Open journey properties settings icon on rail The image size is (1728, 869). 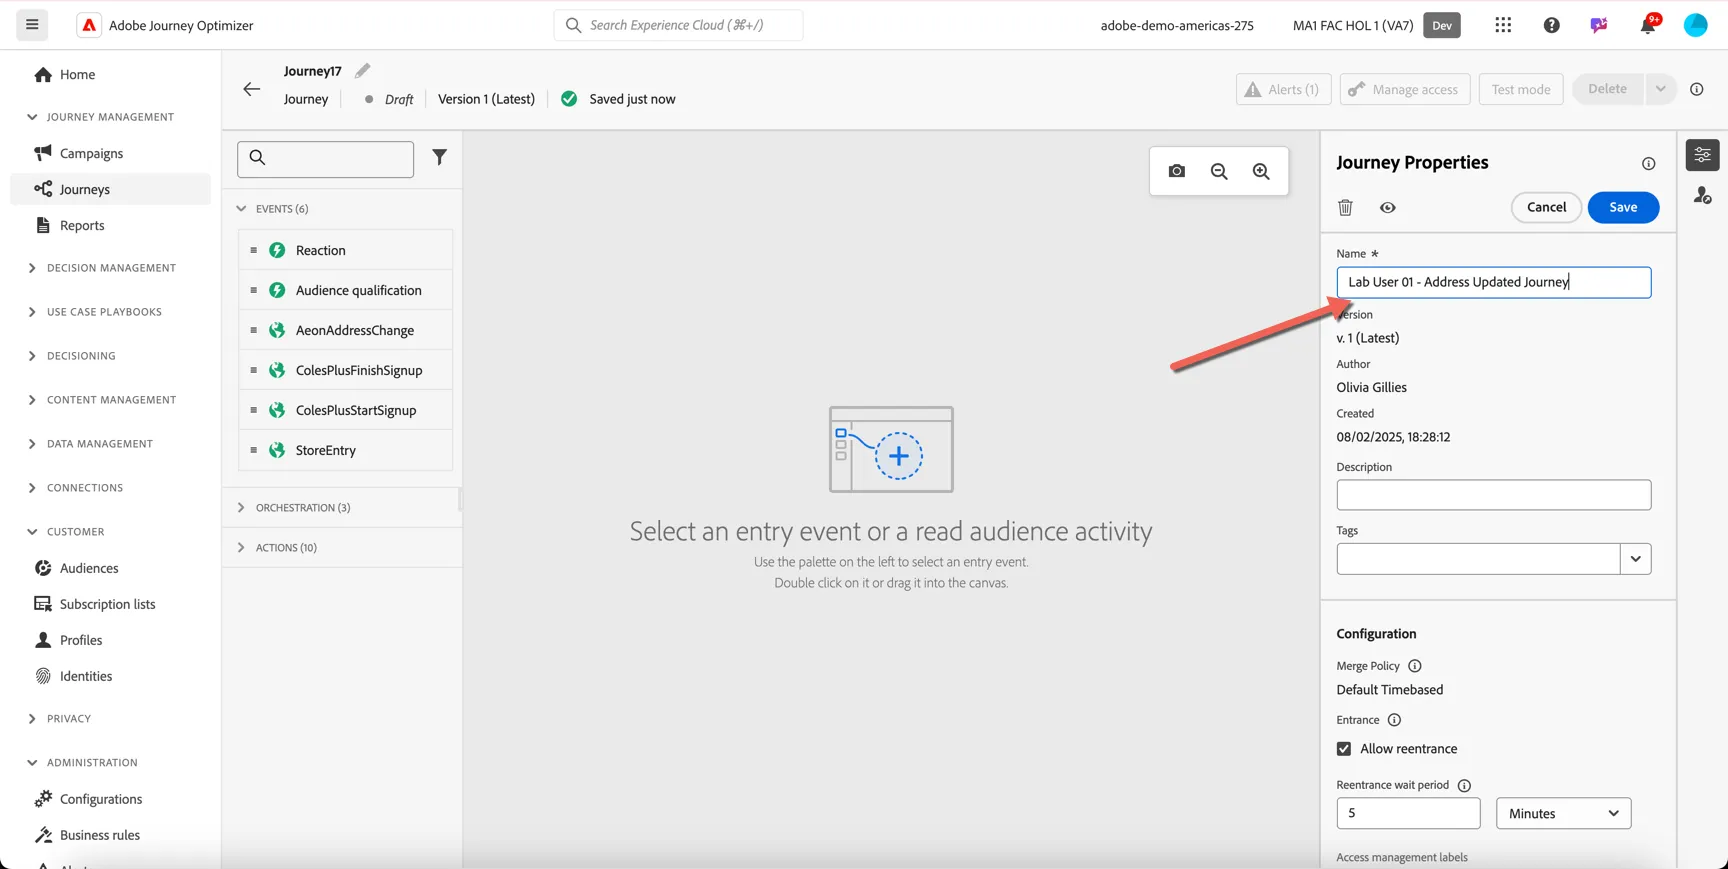pyautogui.click(x=1702, y=155)
